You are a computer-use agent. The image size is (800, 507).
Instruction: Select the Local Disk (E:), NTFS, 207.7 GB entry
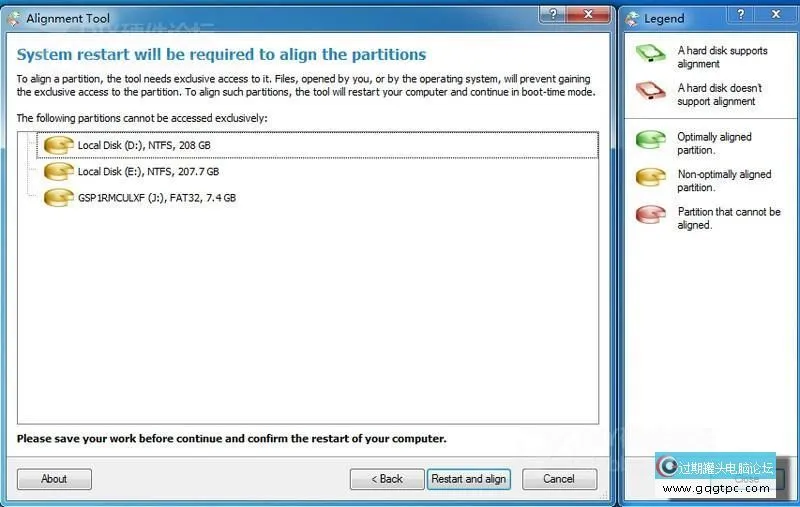tap(148, 172)
